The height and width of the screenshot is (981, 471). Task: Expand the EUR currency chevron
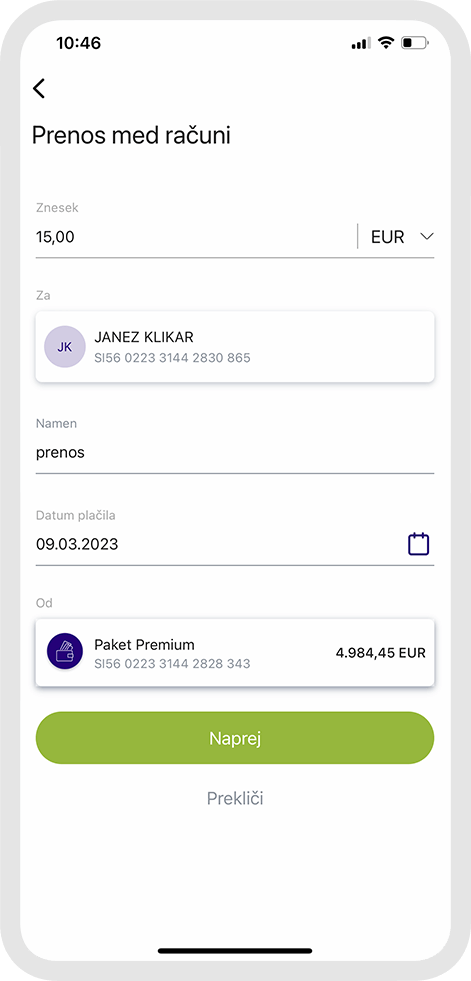427,236
